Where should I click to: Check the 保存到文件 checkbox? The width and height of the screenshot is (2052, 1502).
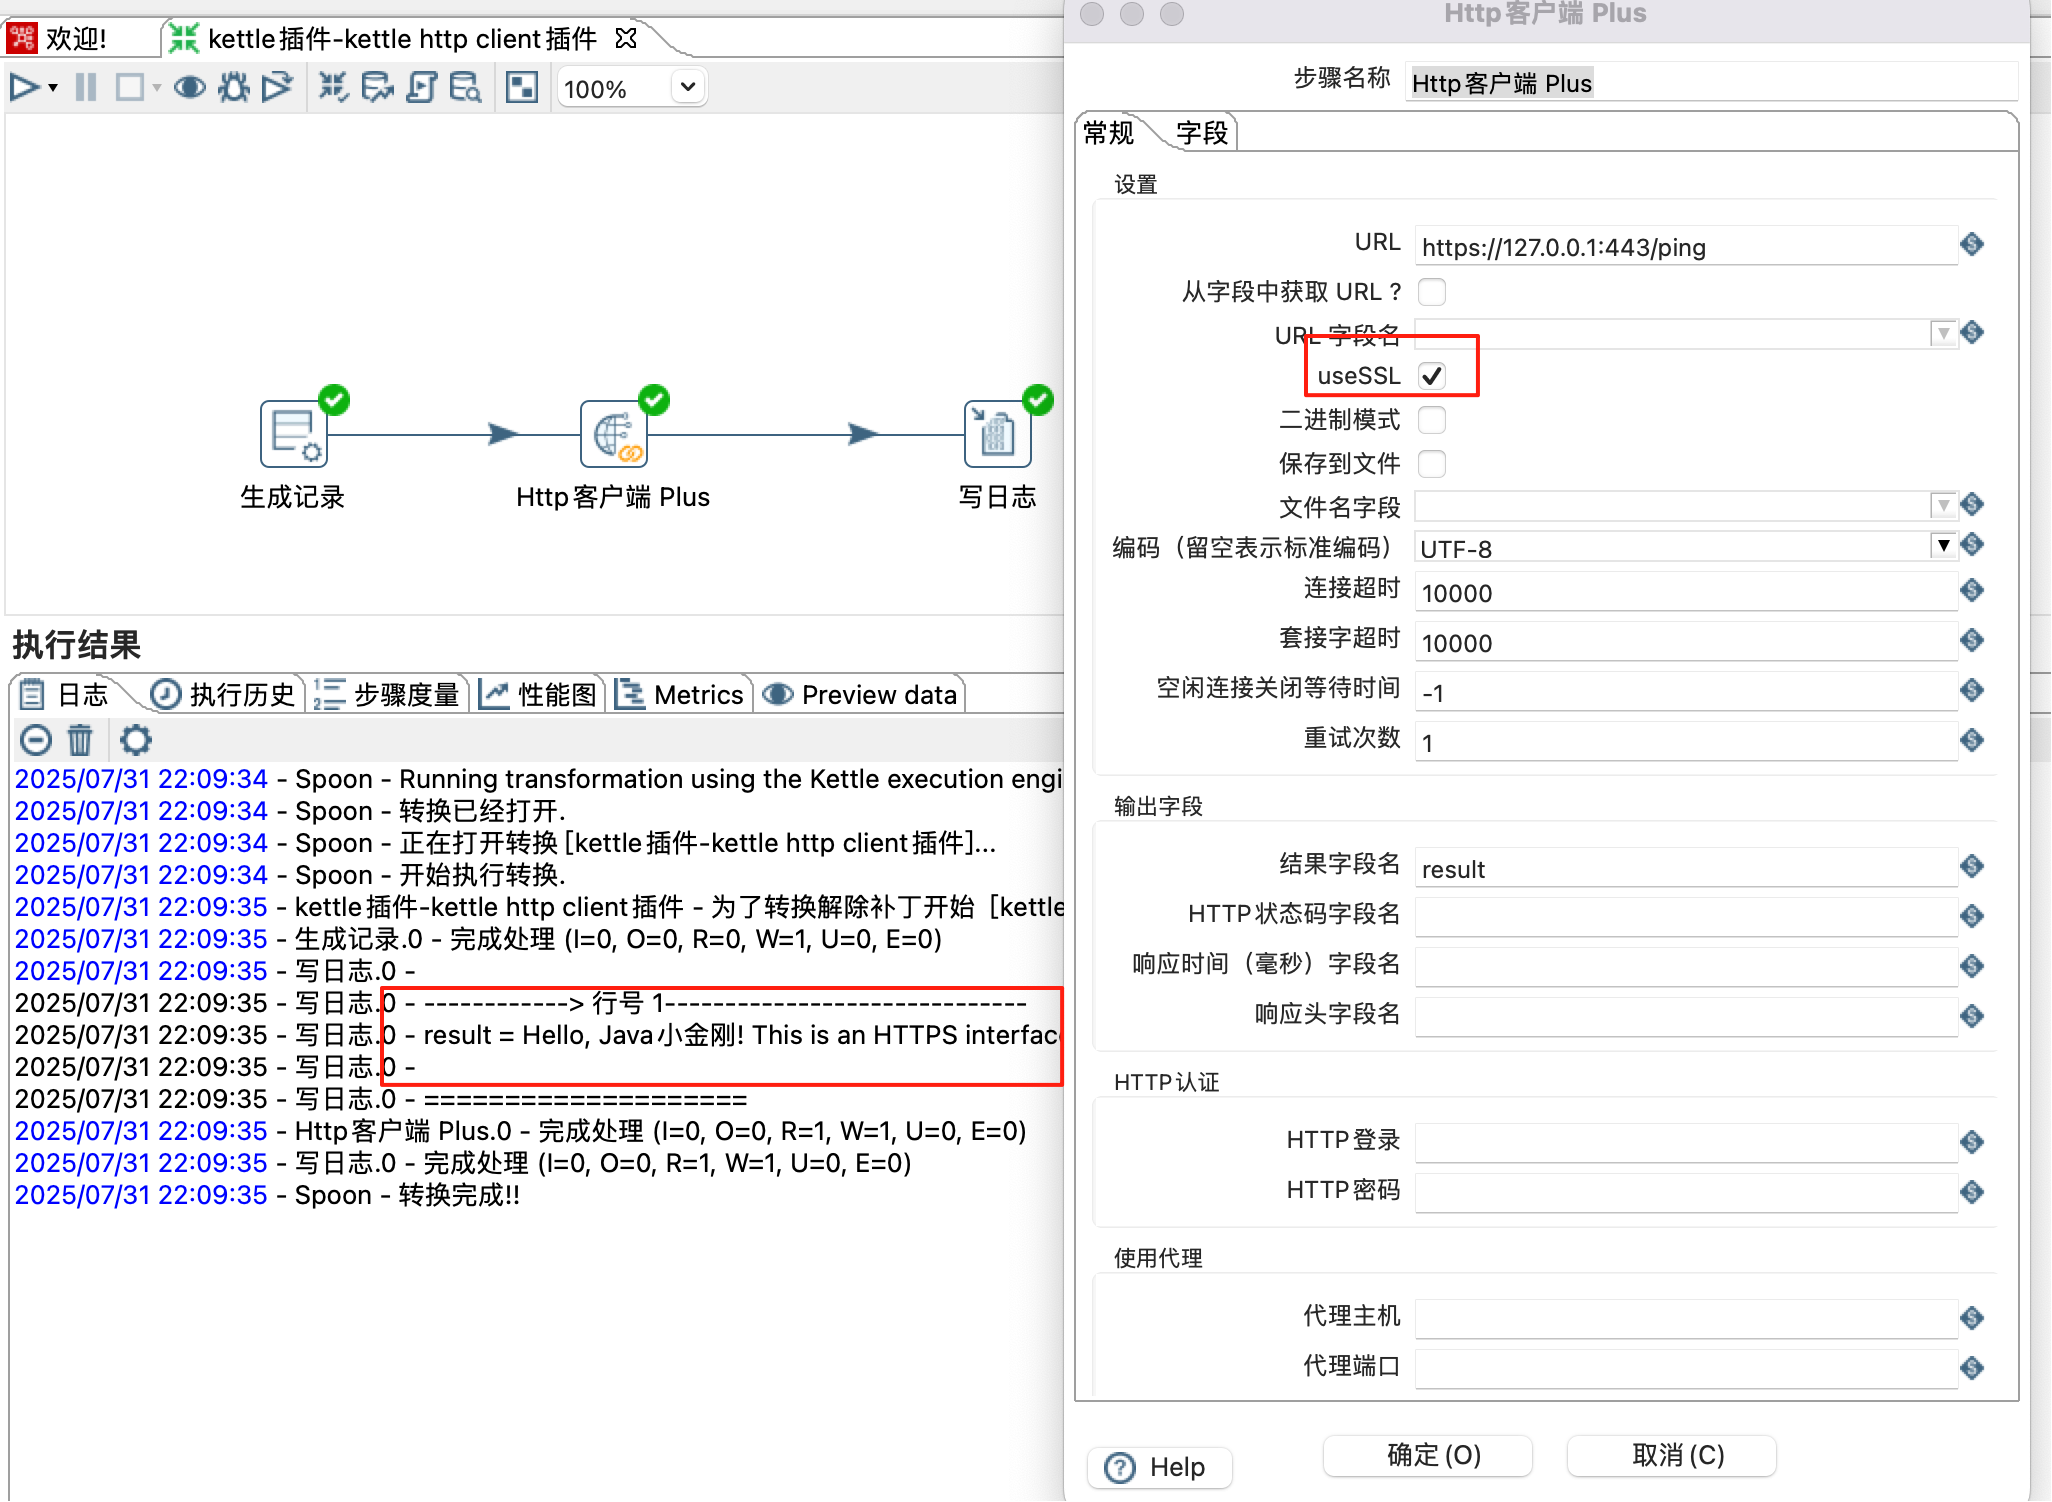tap(1432, 464)
